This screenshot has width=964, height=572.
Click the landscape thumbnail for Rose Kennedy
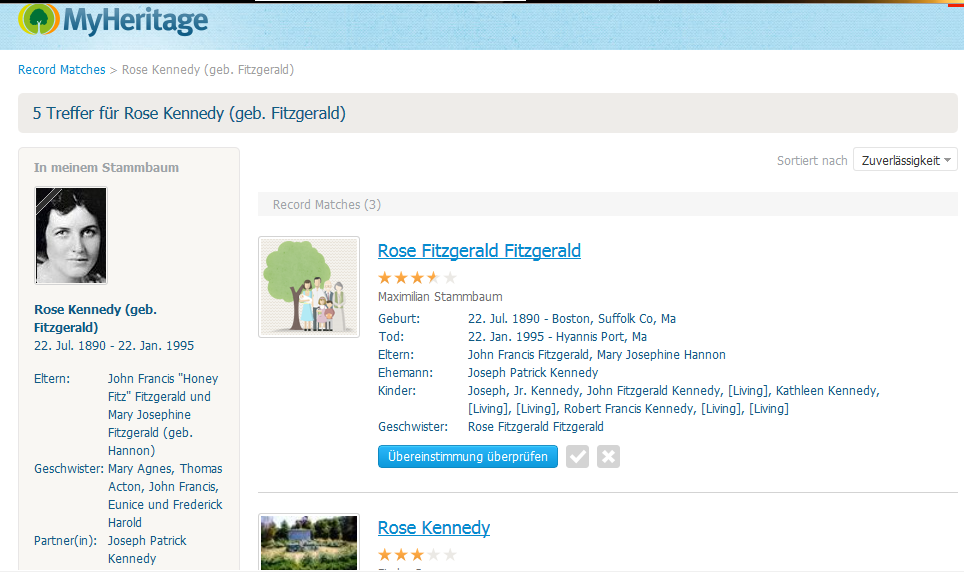click(309, 542)
